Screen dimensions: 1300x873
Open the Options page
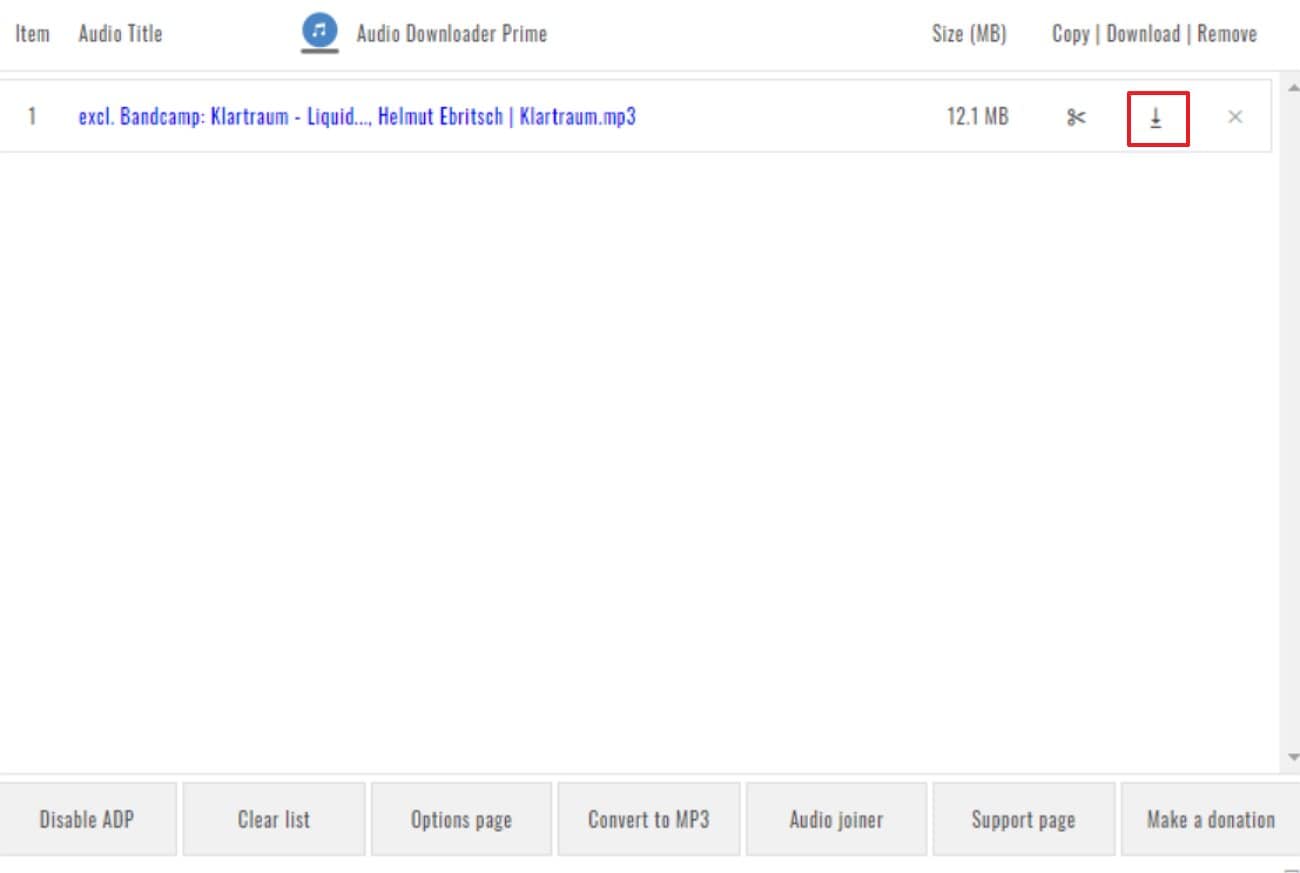[461, 820]
